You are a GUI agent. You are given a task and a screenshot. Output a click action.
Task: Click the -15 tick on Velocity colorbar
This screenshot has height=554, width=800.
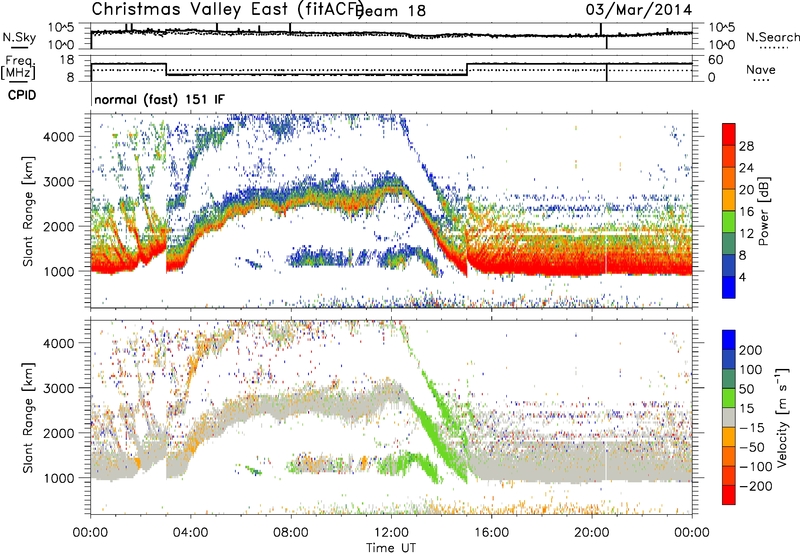(752, 428)
